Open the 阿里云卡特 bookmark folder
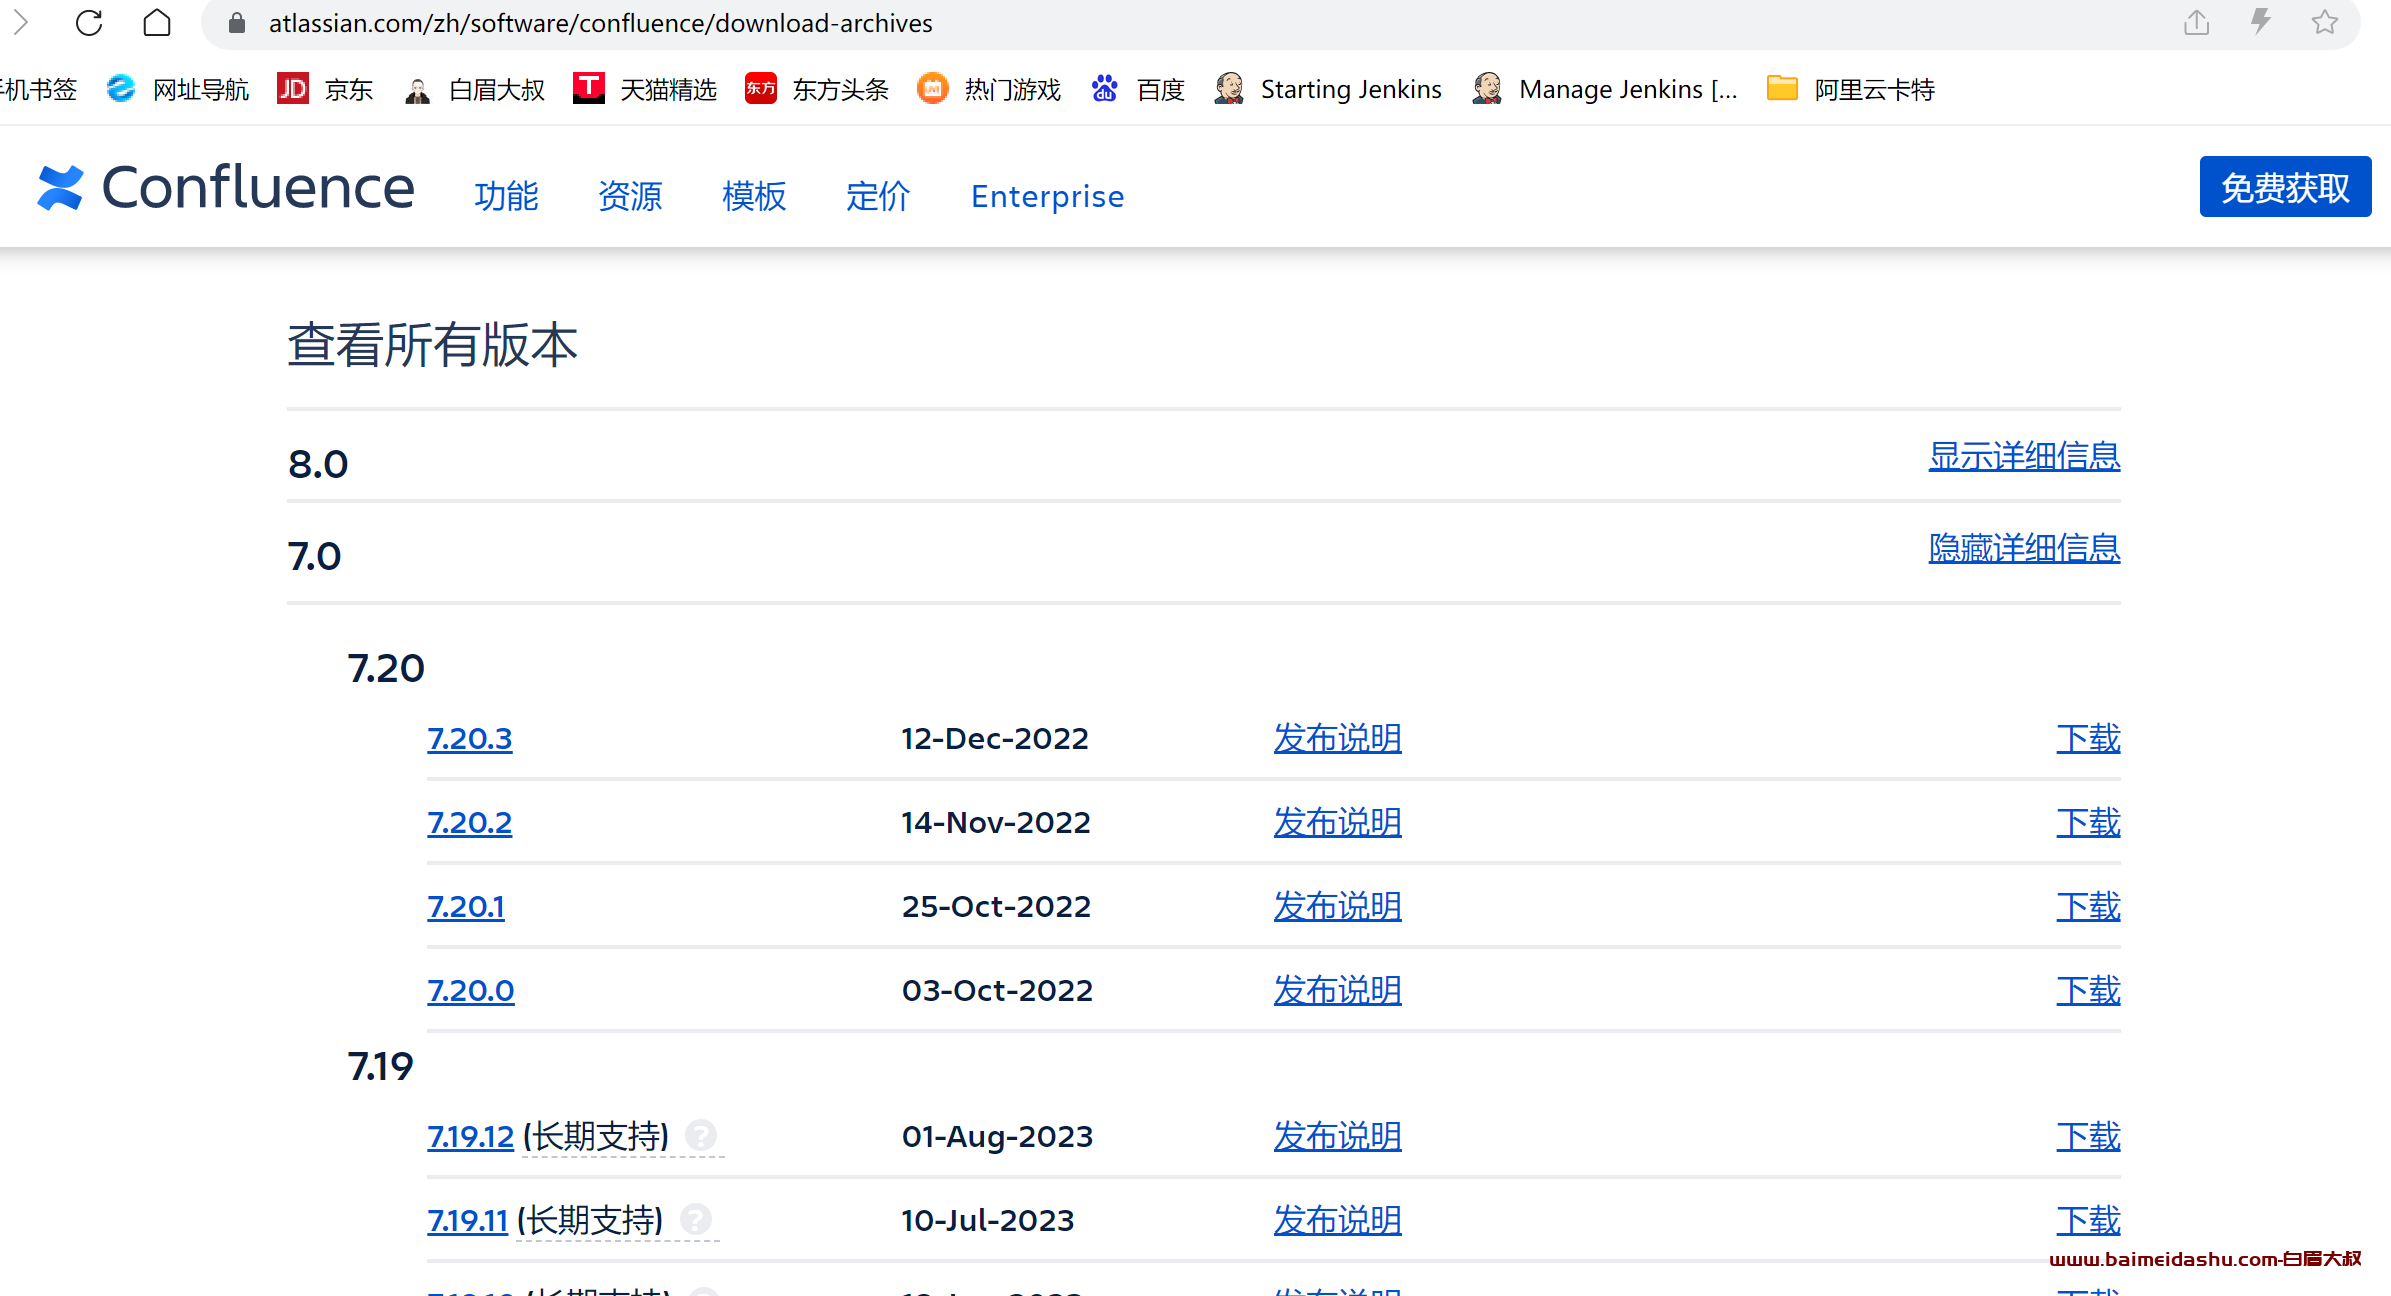2391x1296 pixels. [1850, 89]
